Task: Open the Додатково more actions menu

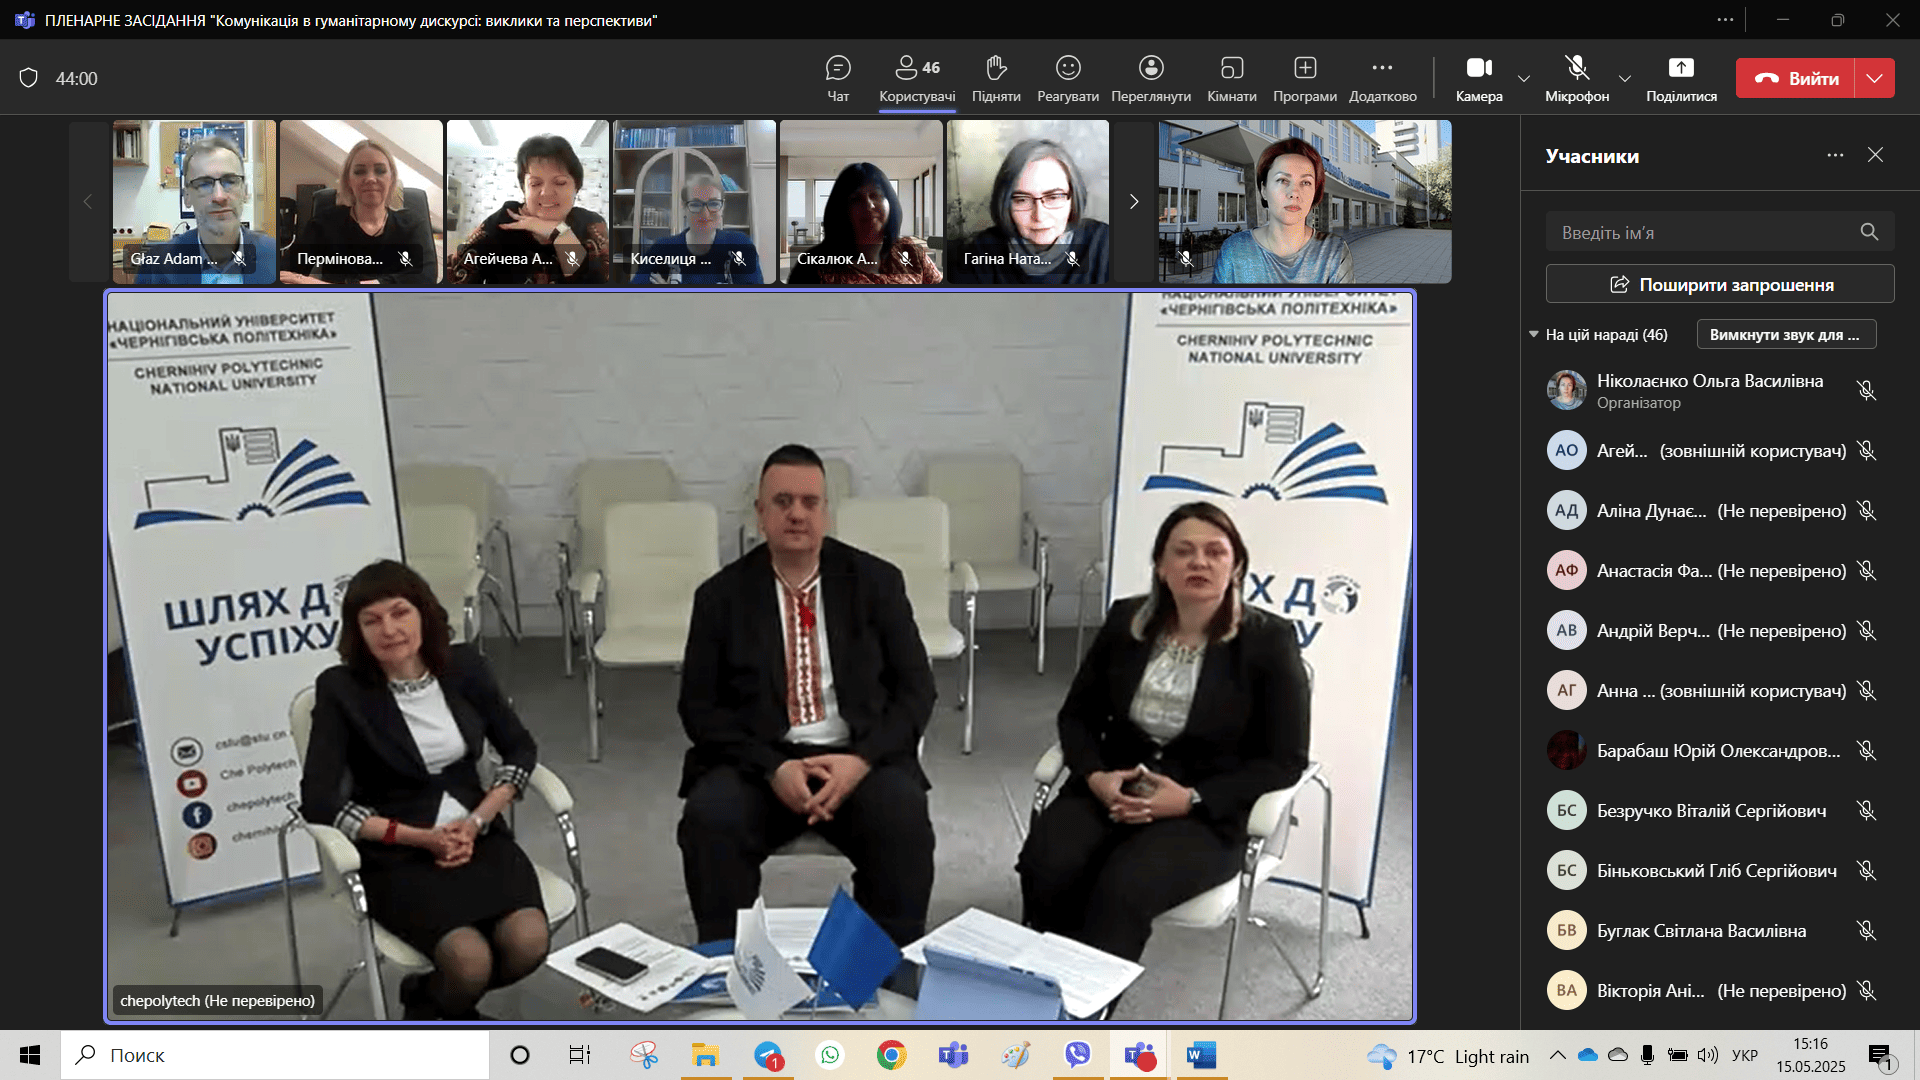Action: (x=1382, y=69)
